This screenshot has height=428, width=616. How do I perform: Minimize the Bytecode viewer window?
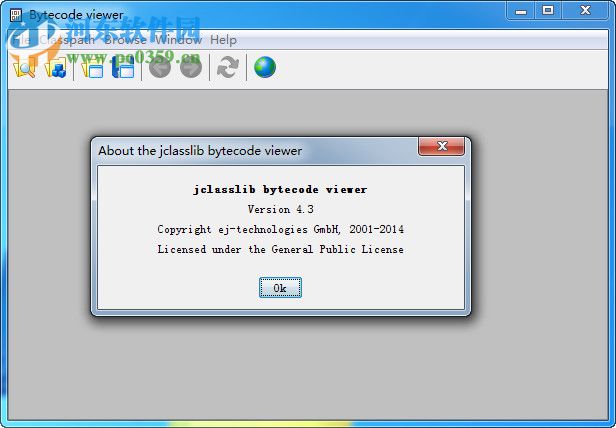point(521,11)
